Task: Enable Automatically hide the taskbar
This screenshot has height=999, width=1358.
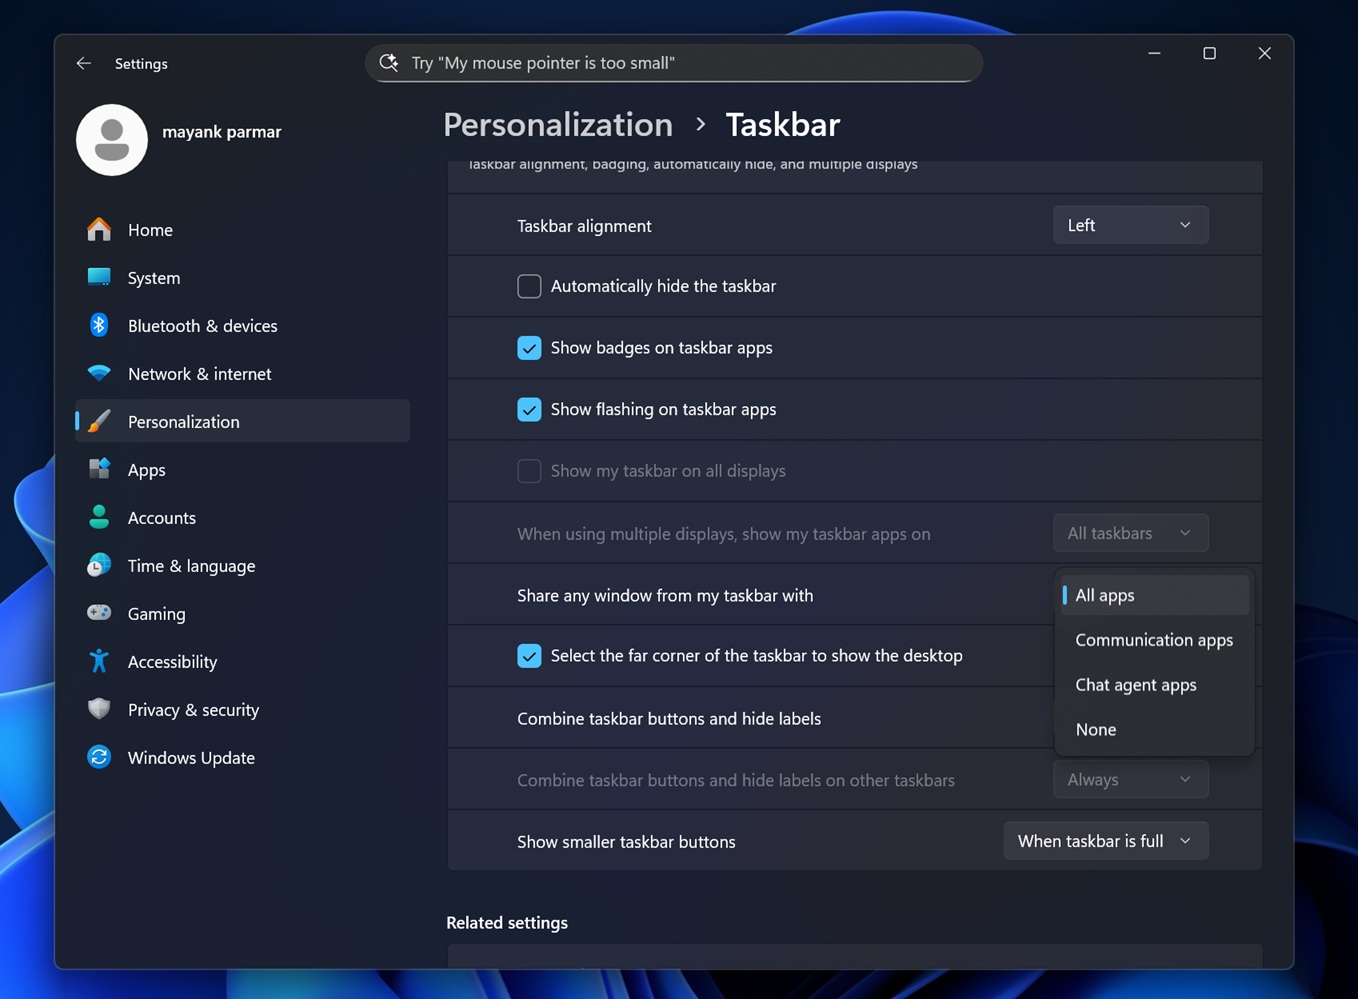Action: (529, 286)
